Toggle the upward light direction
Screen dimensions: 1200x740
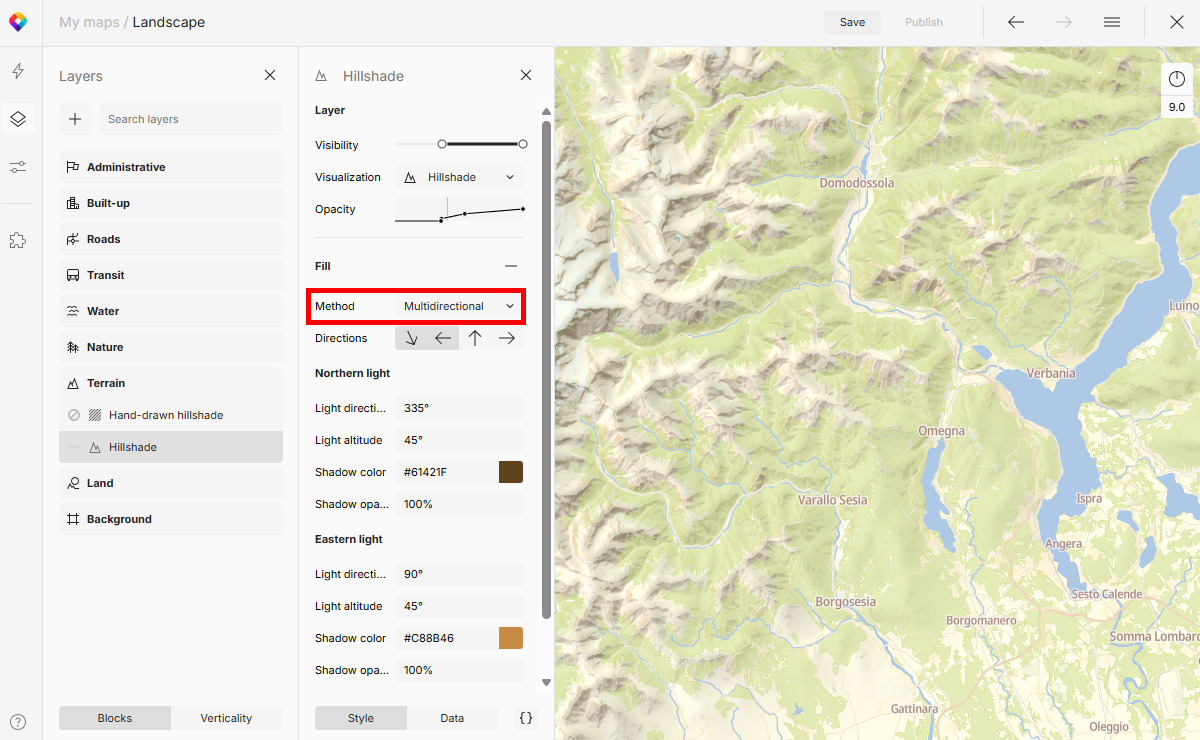[x=475, y=338]
